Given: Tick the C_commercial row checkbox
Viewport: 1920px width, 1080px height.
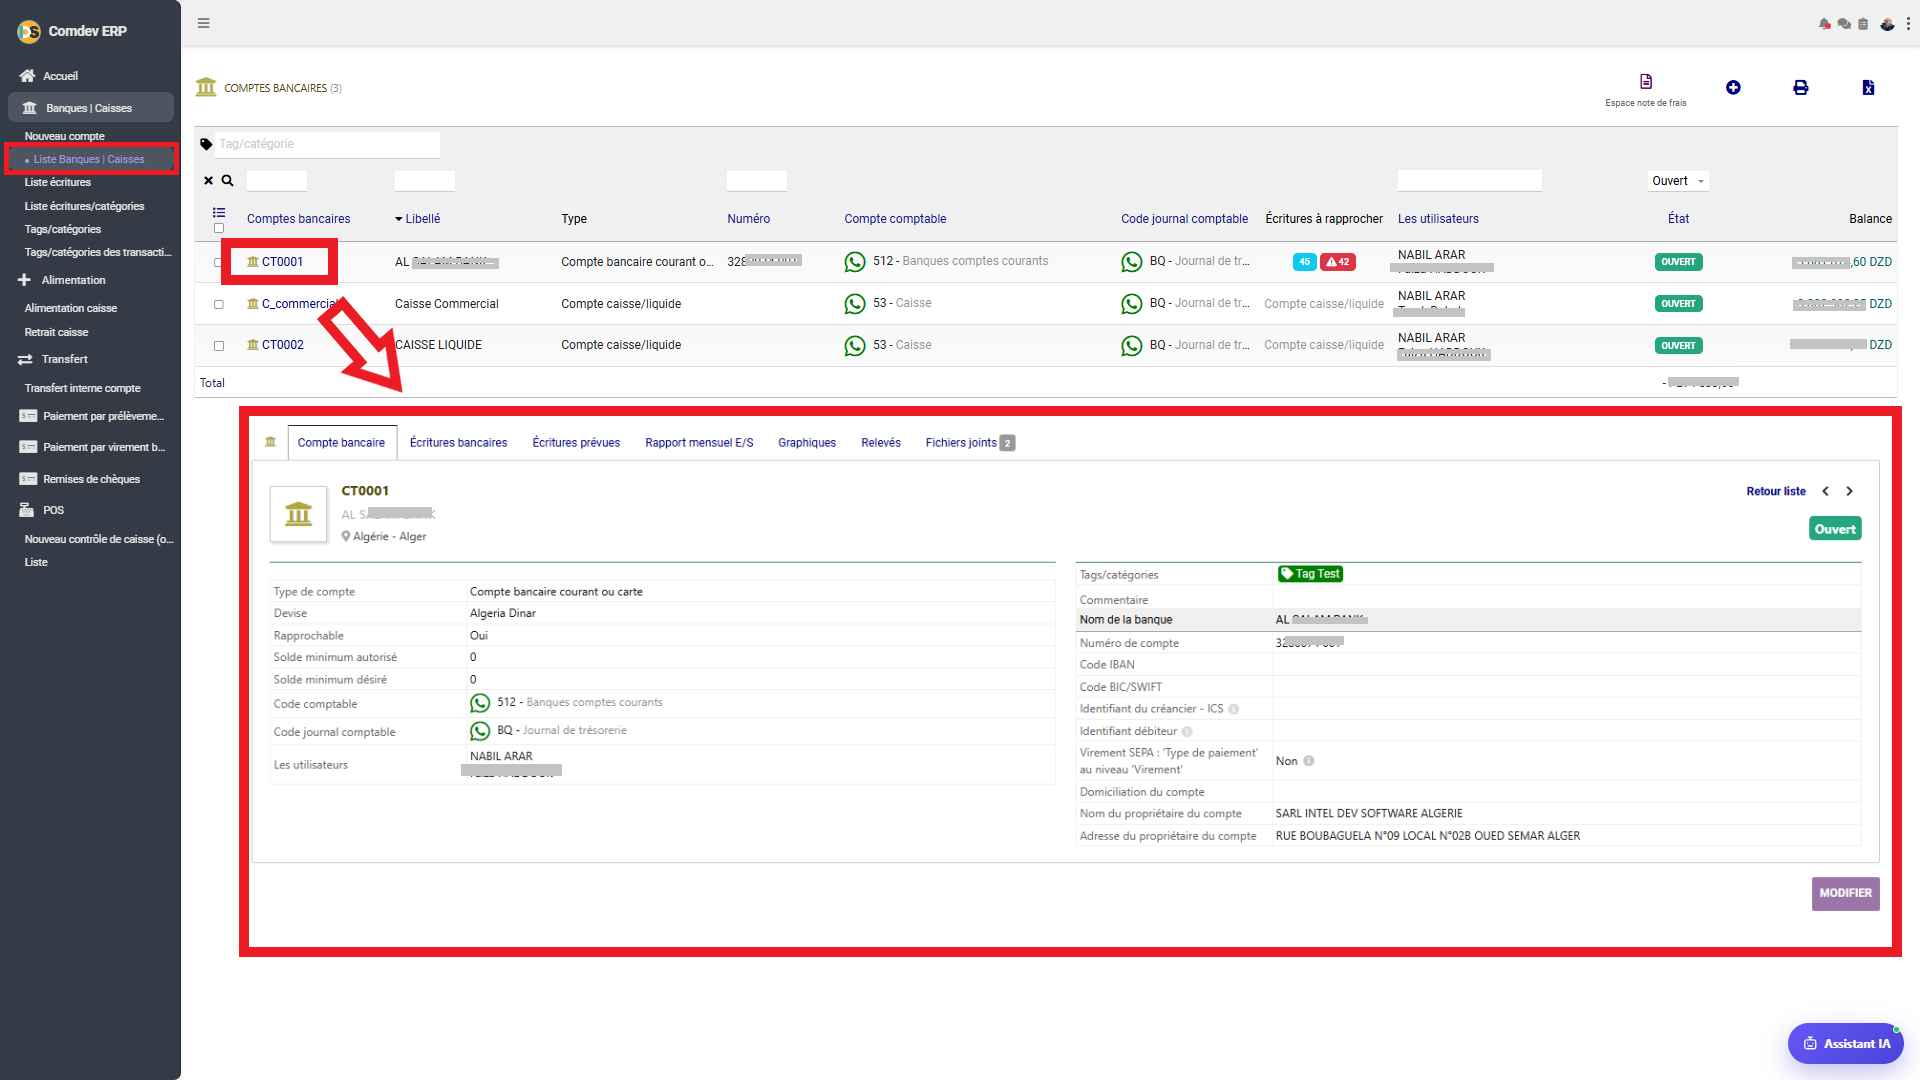Looking at the screenshot, I should coord(218,304).
